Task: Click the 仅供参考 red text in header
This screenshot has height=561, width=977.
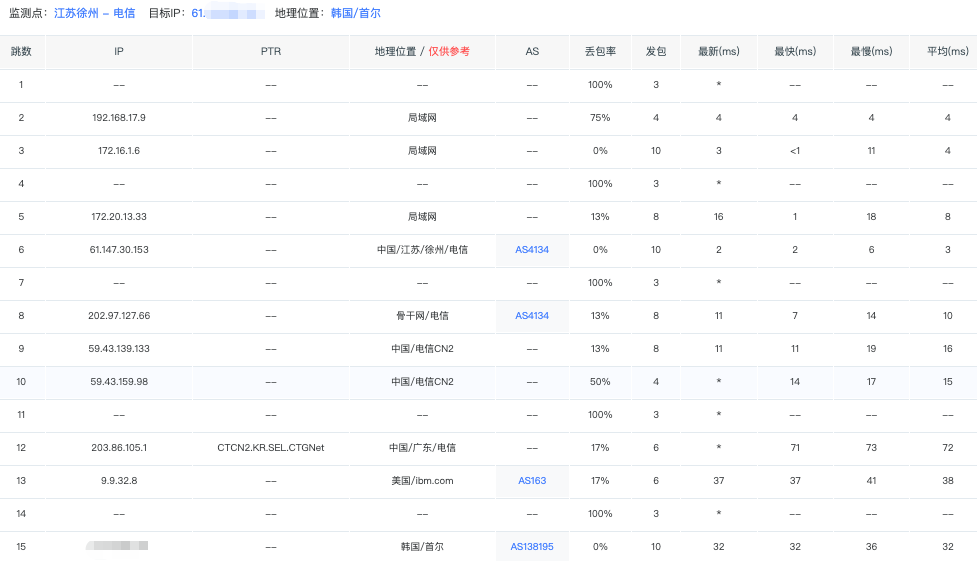Action: click(449, 51)
